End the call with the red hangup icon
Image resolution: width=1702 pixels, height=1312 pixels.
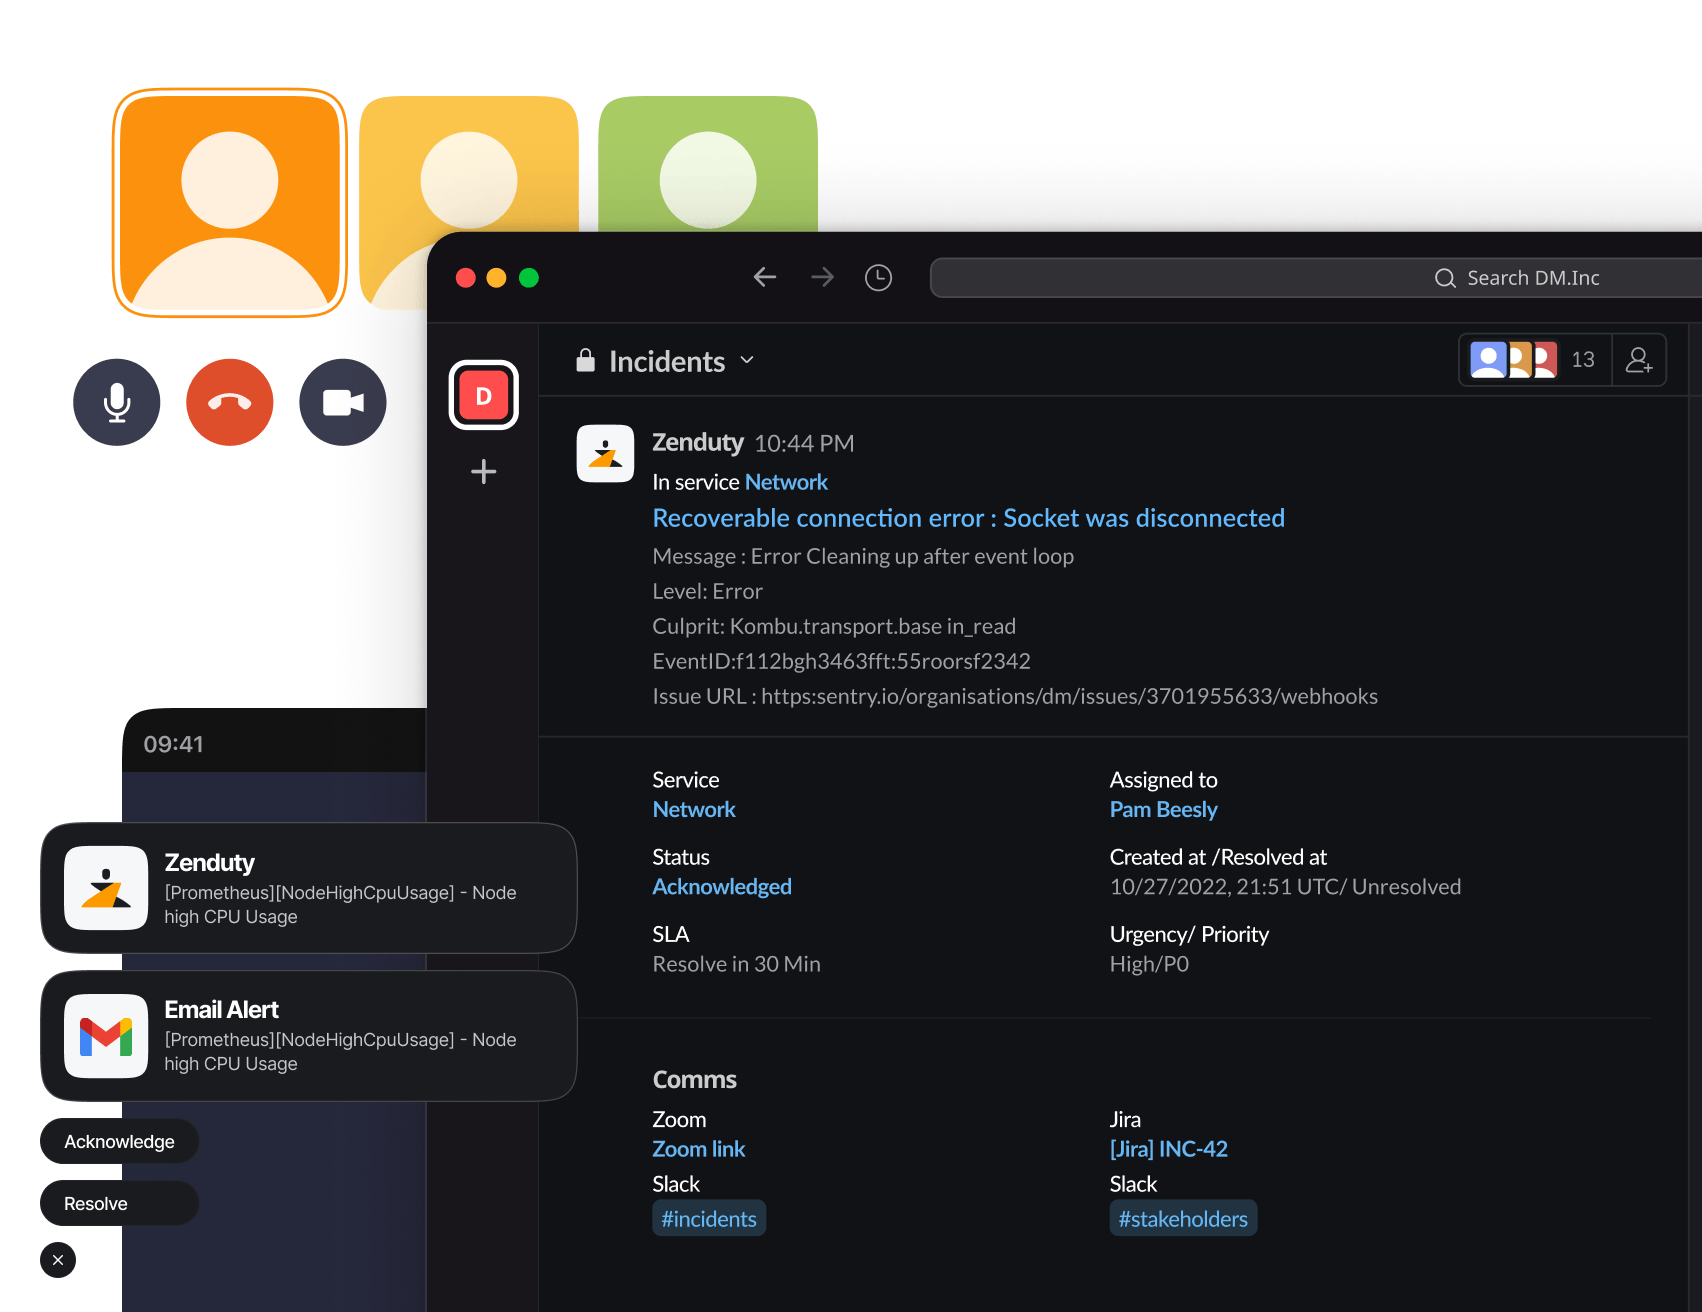(x=229, y=402)
